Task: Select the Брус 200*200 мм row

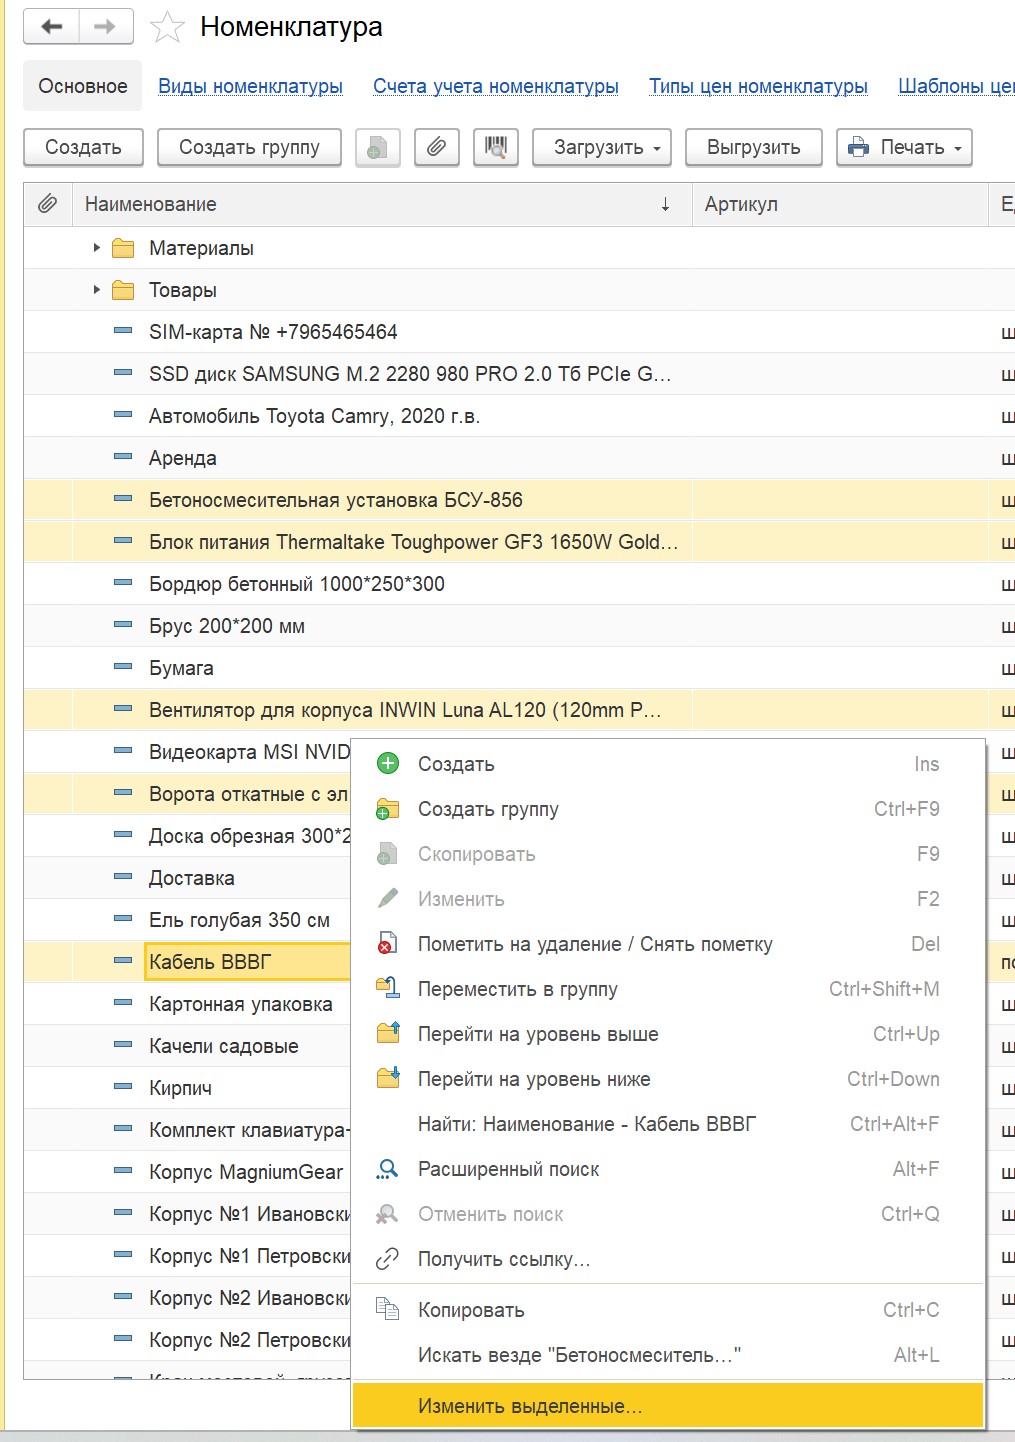Action: click(x=519, y=626)
